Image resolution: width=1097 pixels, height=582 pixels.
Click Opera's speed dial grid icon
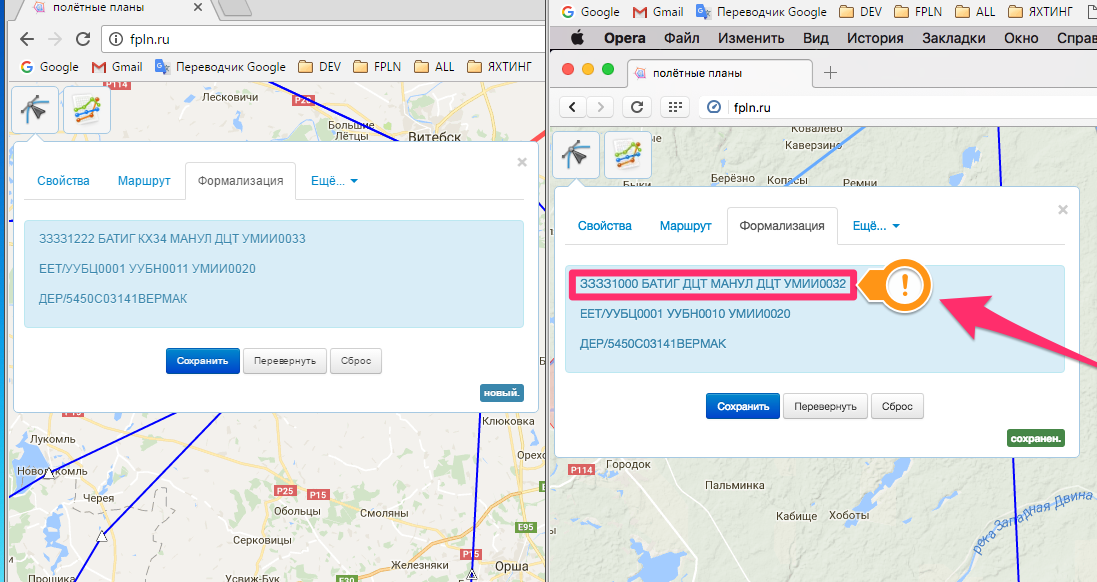675,107
